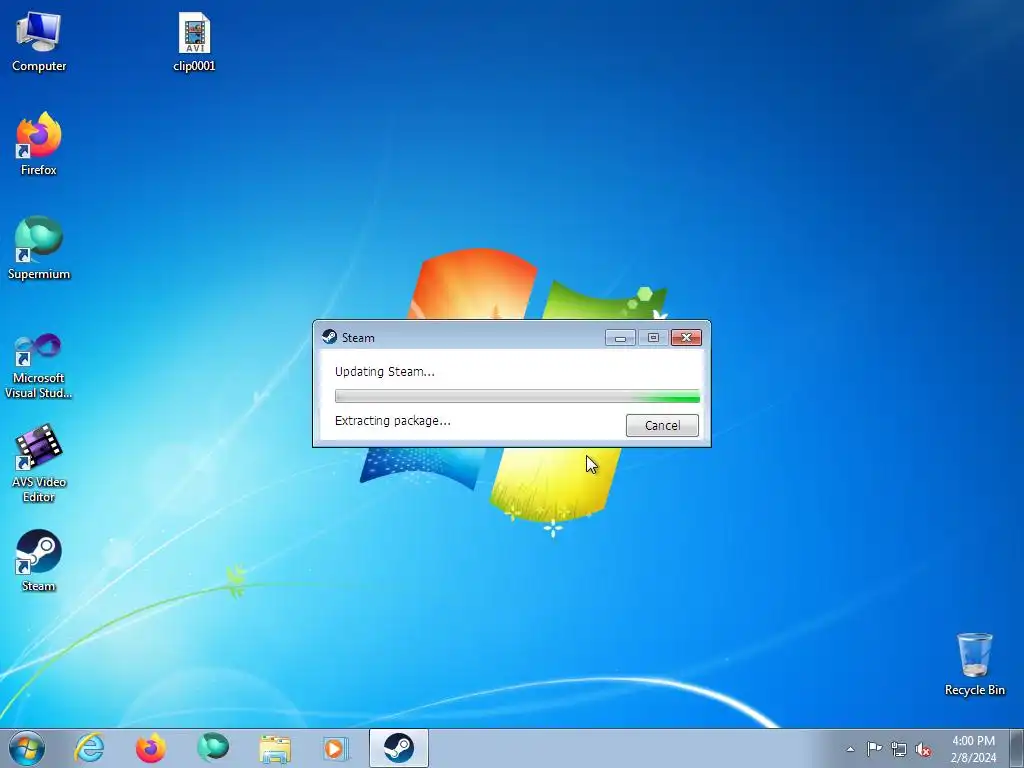Click the muted volume tray icon
This screenshot has height=768, width=1024.
coord(923,749)
